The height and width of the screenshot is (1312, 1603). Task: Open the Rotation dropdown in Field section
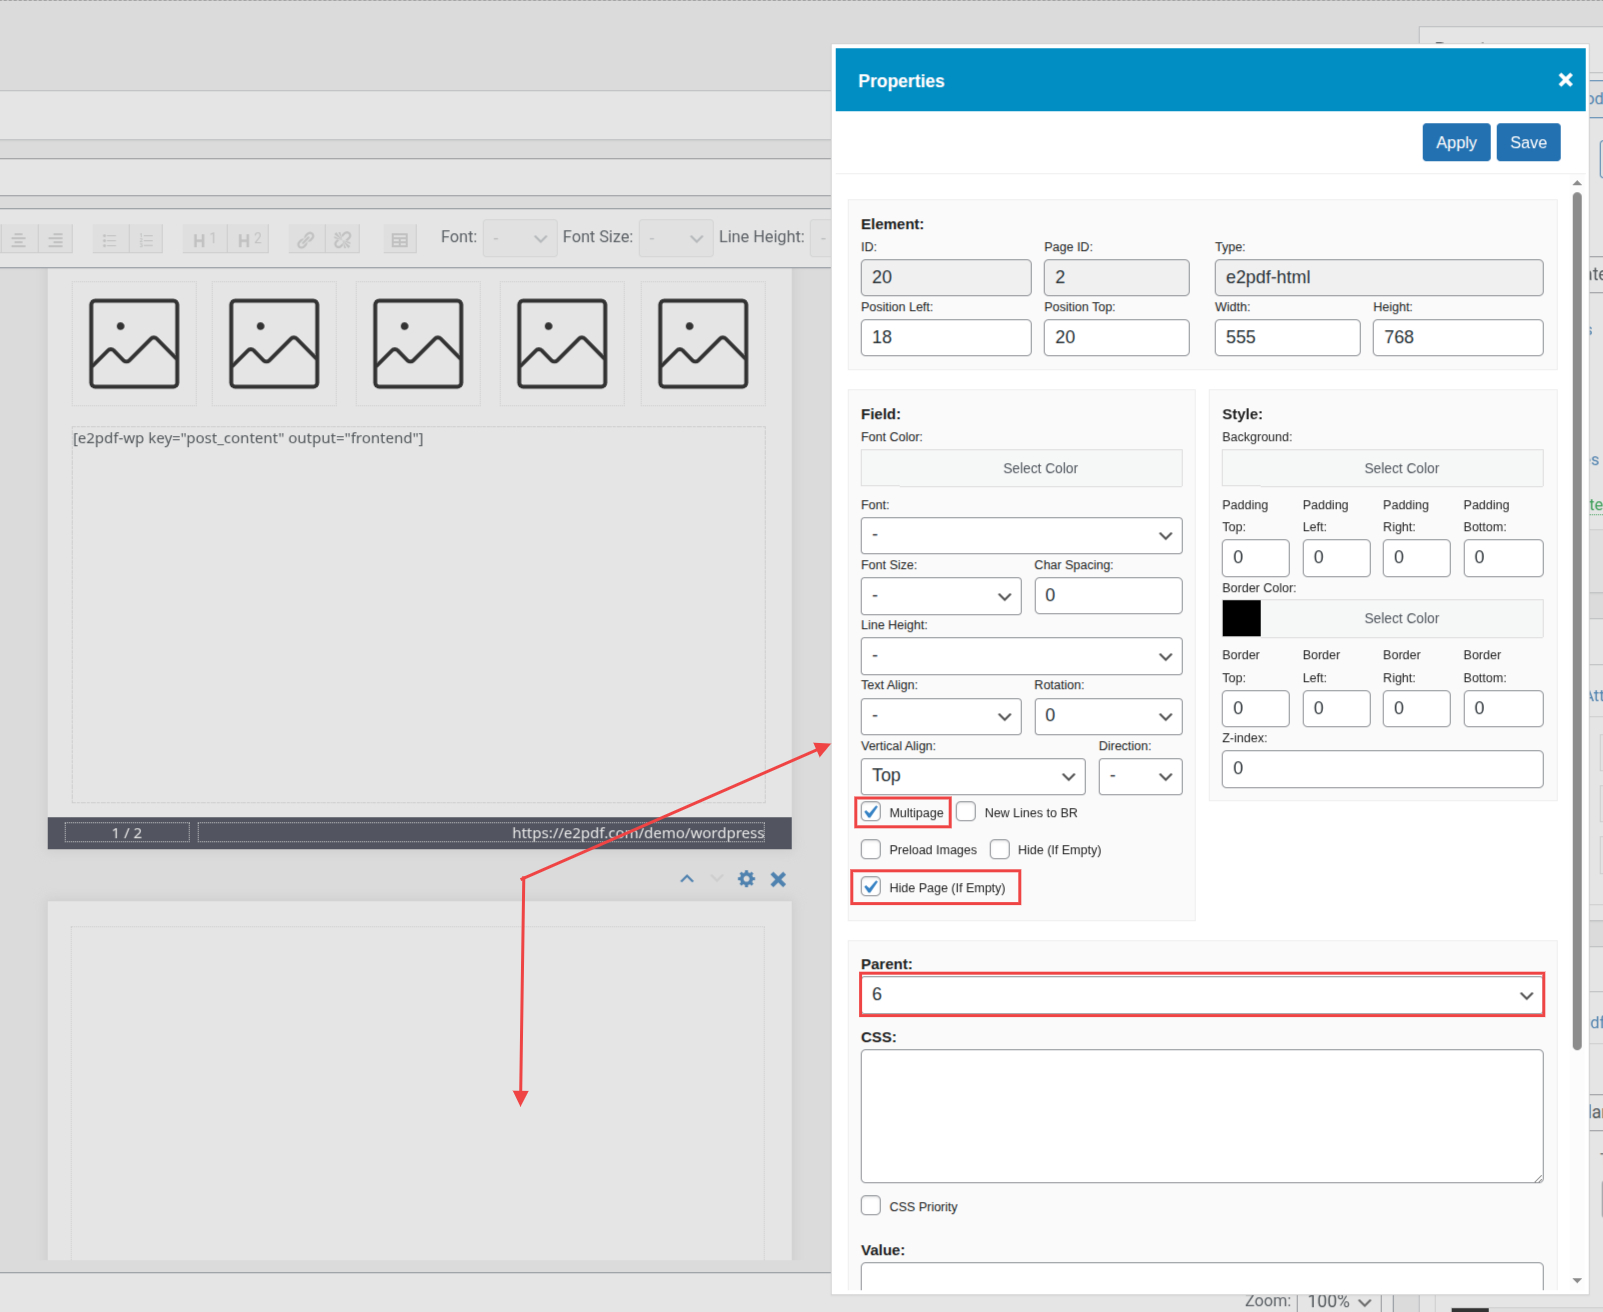coord(1107,716)
